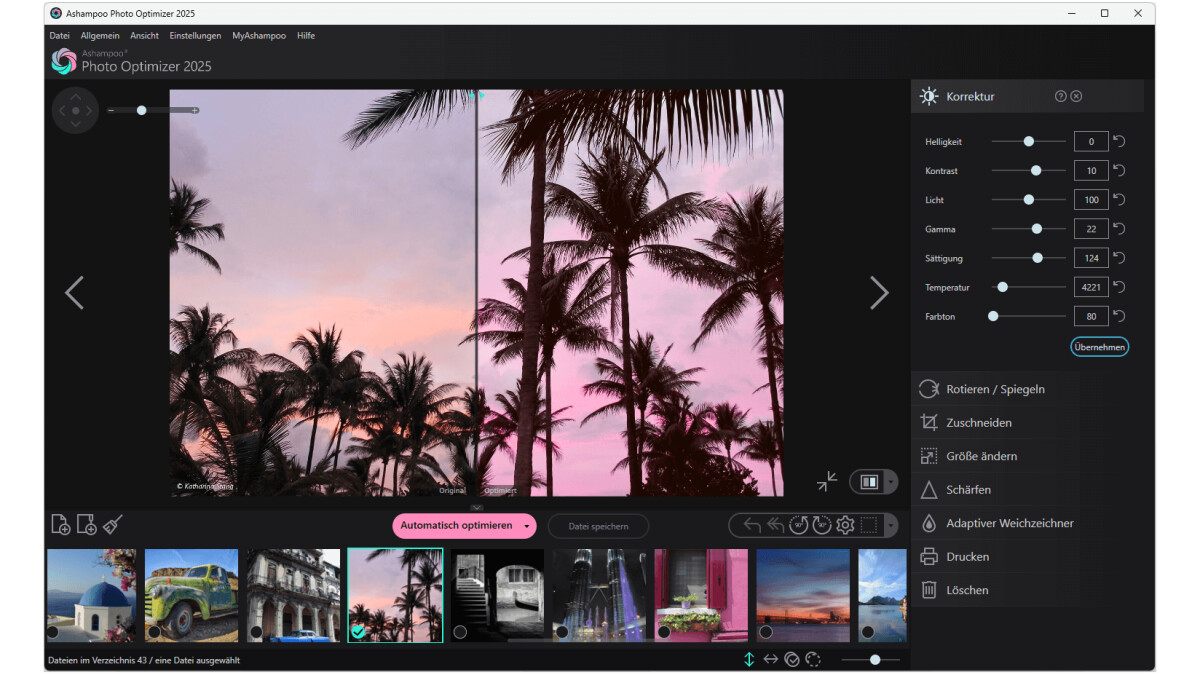Reset the Gamma value
Image resolution: width=1200 pixels, height=675 pixels.
click(x=1119, y=229)
